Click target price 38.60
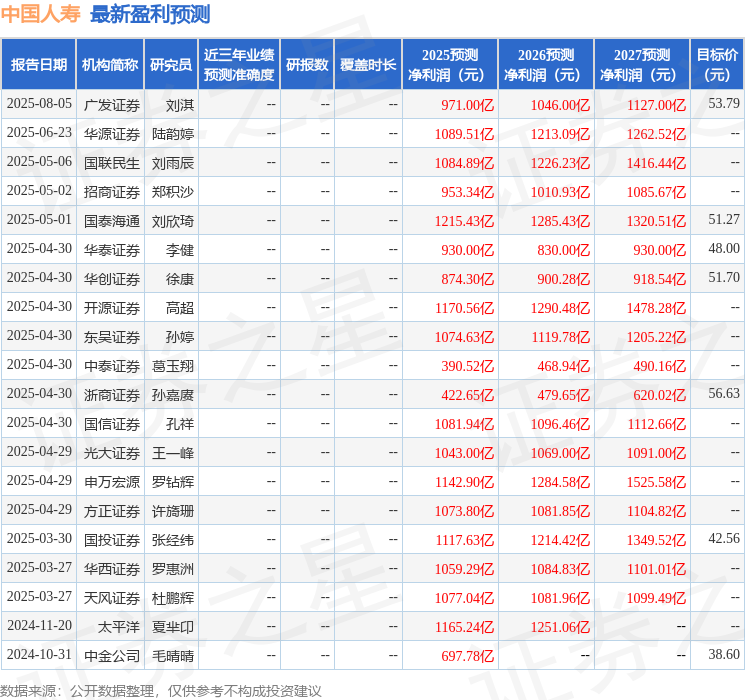 (x=724, y=654)
